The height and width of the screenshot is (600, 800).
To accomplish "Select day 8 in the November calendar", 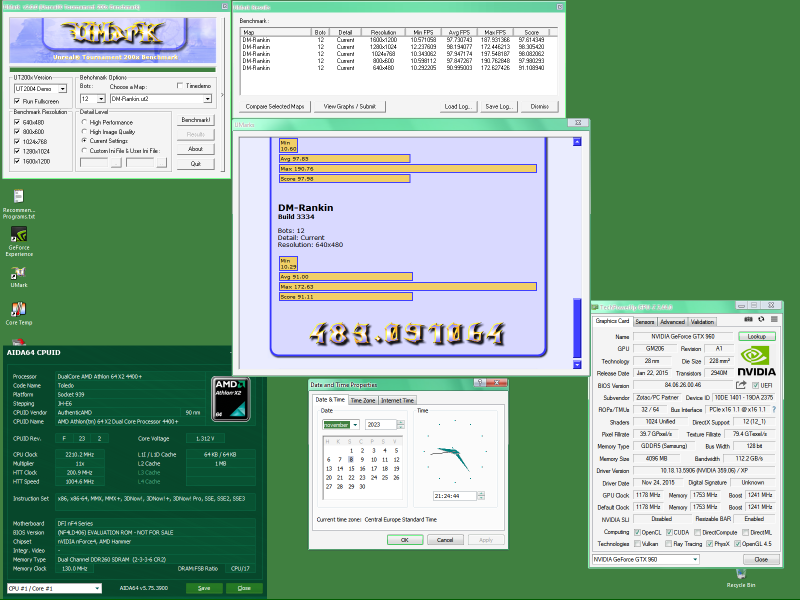I will (x=351, y=460).
